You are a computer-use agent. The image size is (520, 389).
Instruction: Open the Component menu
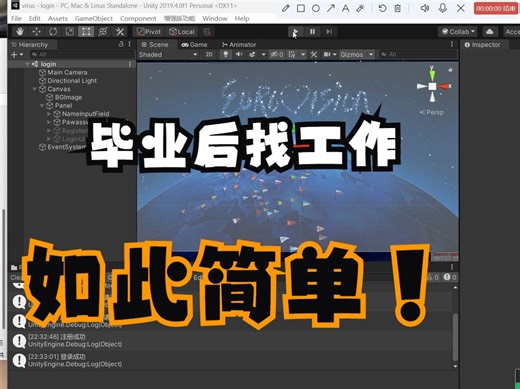(138, 19)
